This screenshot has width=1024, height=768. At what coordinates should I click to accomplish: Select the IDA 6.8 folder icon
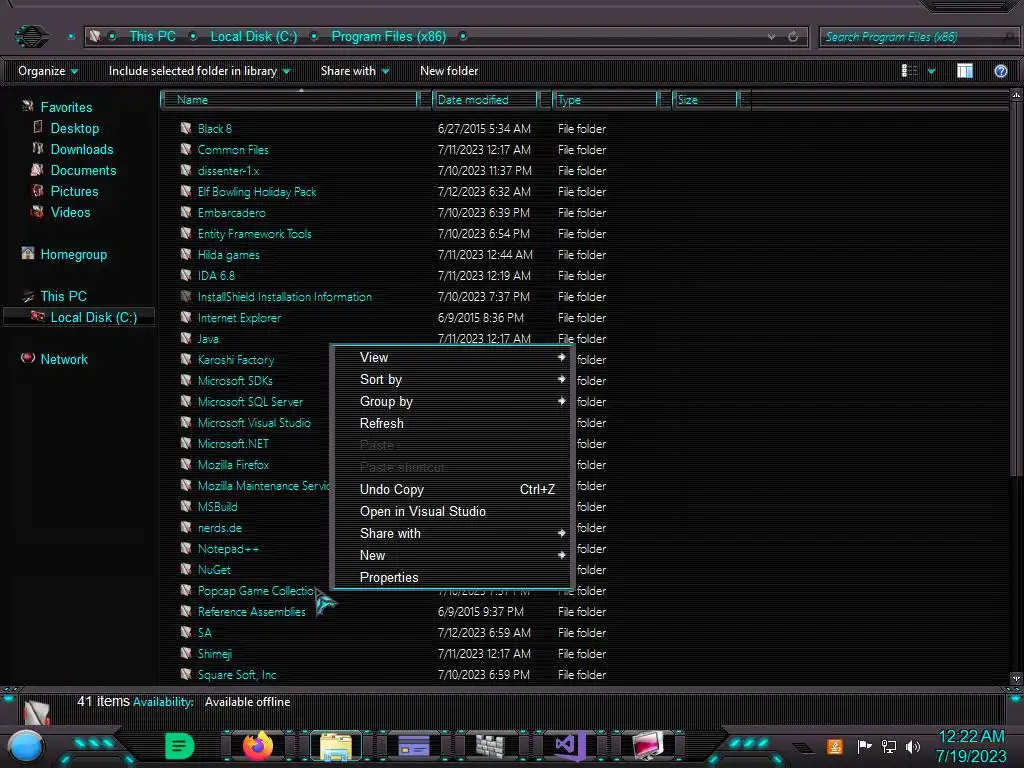click(x=186, y=275)
